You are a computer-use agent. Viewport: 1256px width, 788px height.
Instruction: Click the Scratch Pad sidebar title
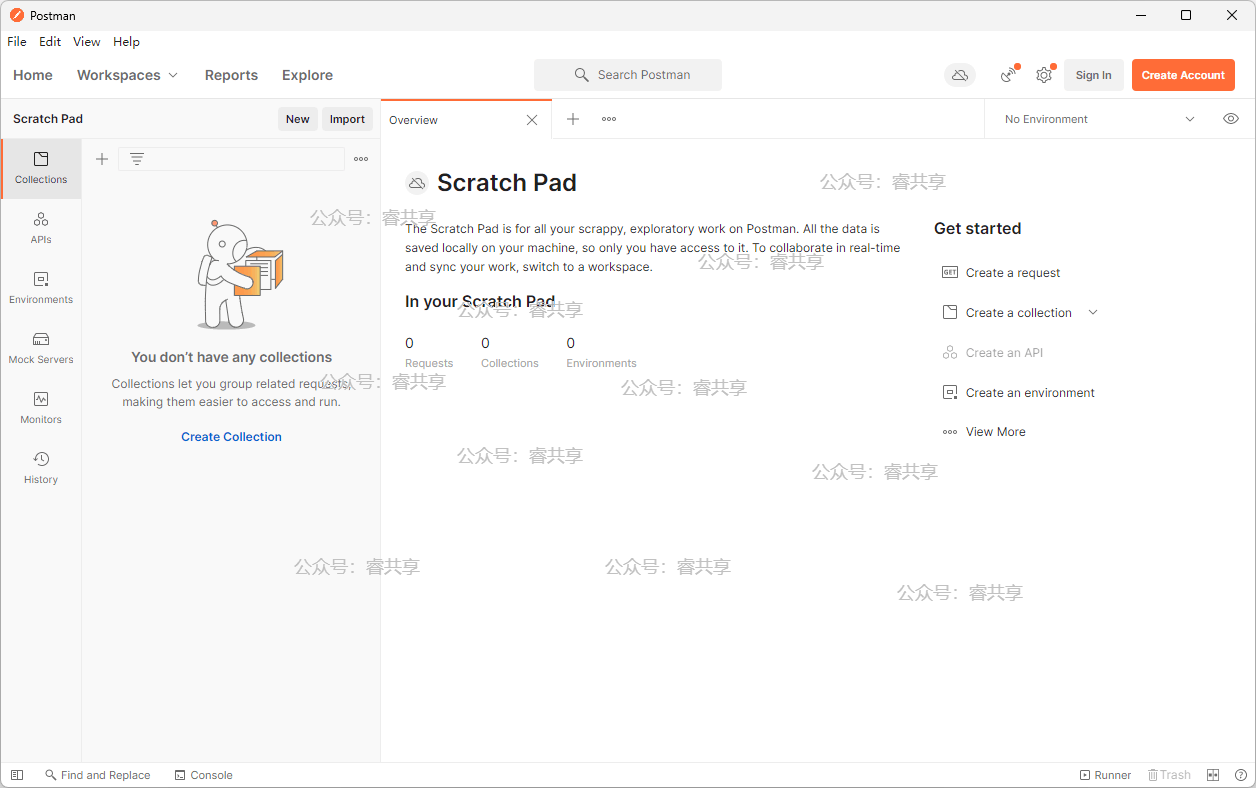tap(48, 119)
